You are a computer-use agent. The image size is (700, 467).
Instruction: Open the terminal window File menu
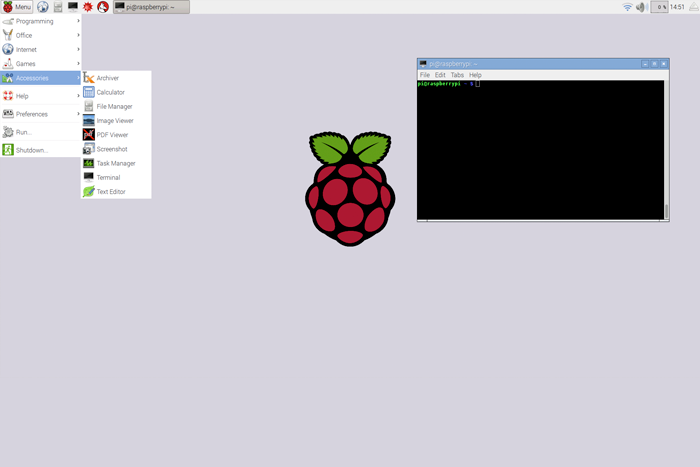pyautogui.click(x=425, y=75)
